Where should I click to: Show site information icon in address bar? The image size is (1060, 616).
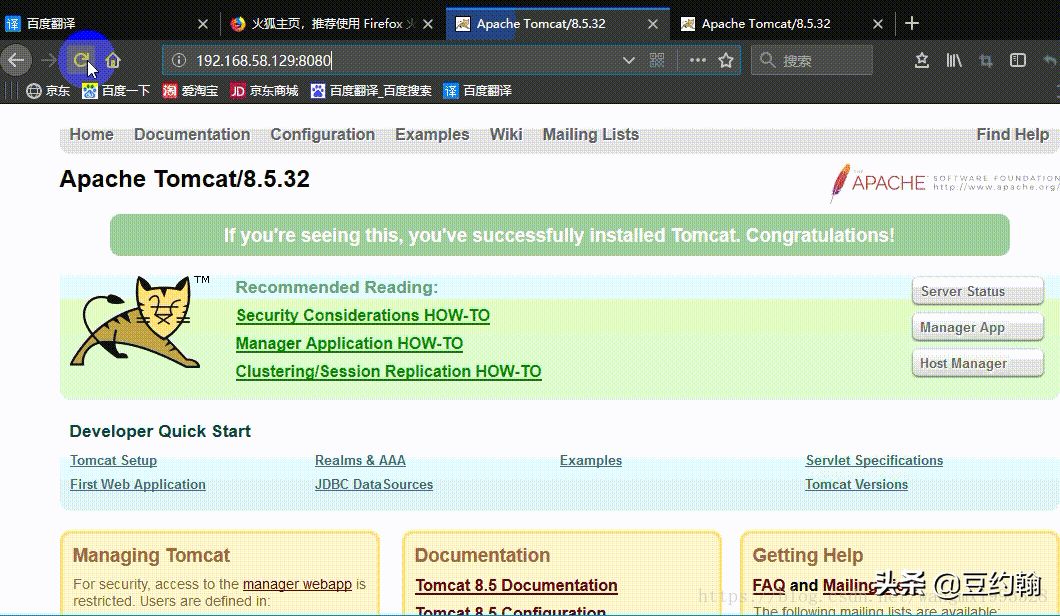point(178,60)
